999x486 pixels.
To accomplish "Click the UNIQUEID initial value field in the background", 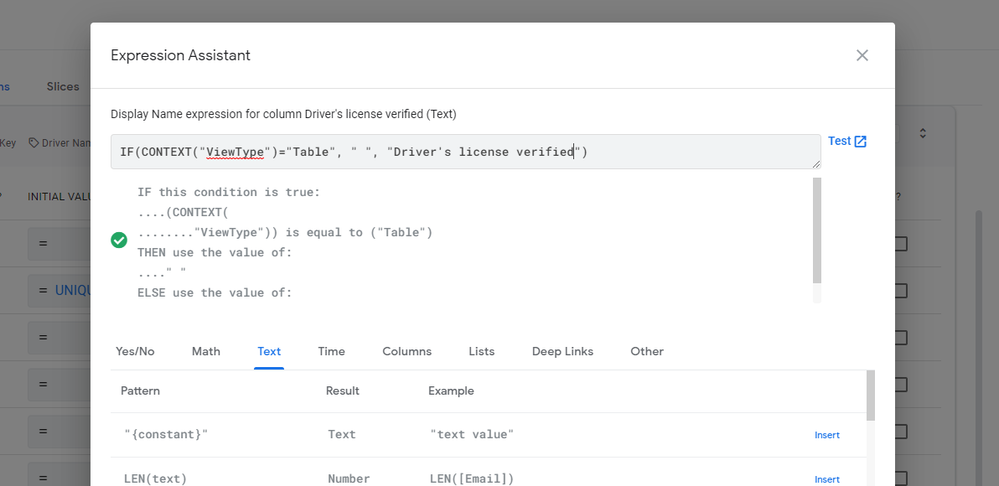I will [59, 290].
